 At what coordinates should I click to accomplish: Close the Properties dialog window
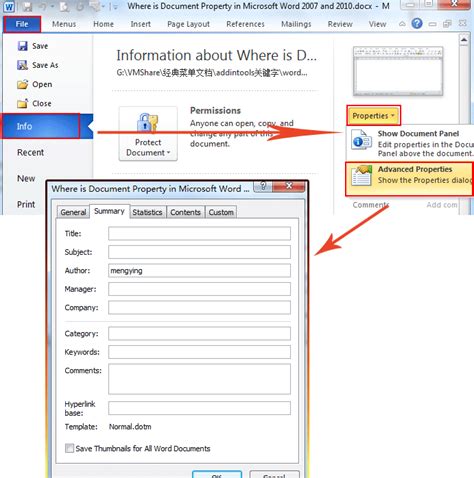pos(289,186)
